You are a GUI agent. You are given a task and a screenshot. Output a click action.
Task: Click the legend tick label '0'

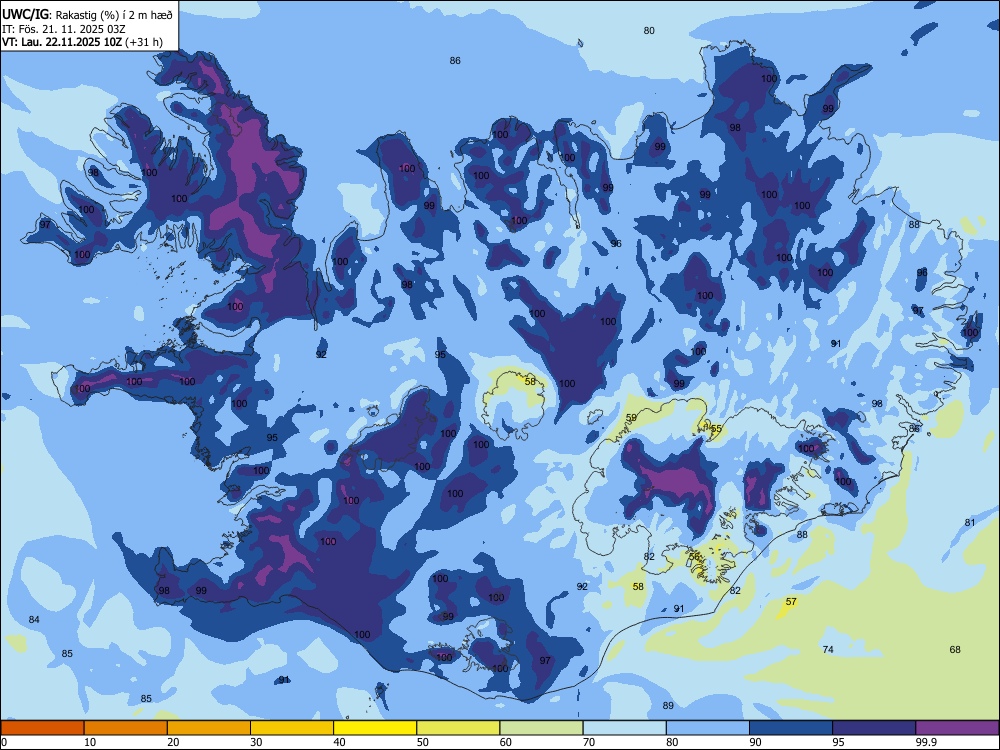pyautogui.click(x=4, y=742)
